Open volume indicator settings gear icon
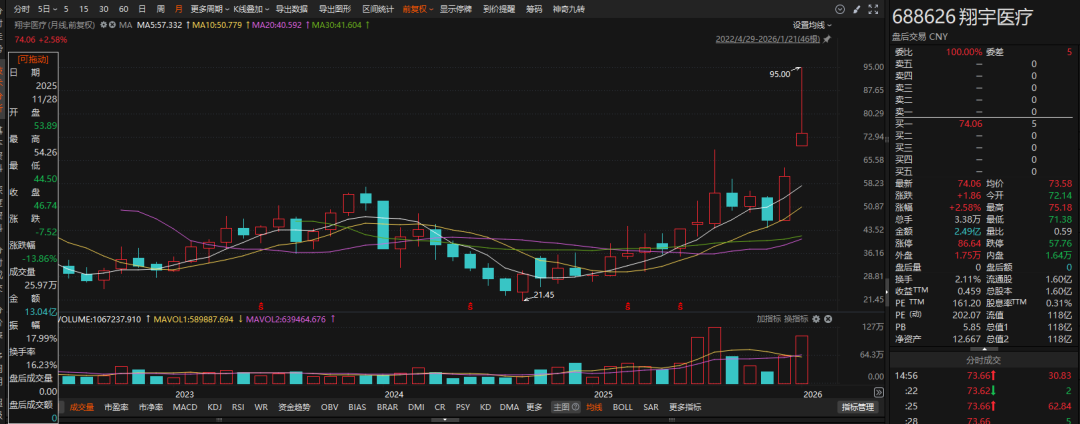 [x=816, y=319]
